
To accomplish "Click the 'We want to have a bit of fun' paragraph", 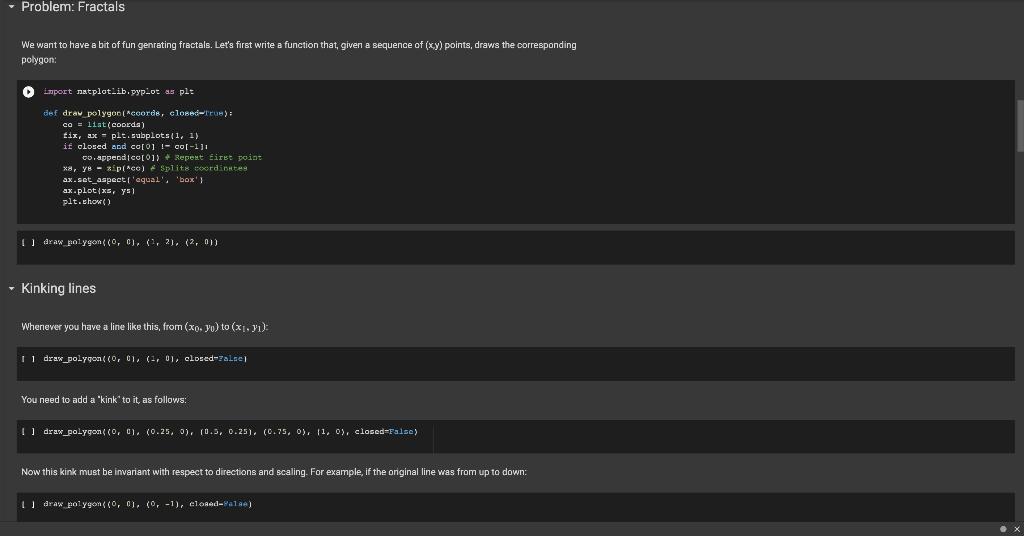I will [298, 52].
